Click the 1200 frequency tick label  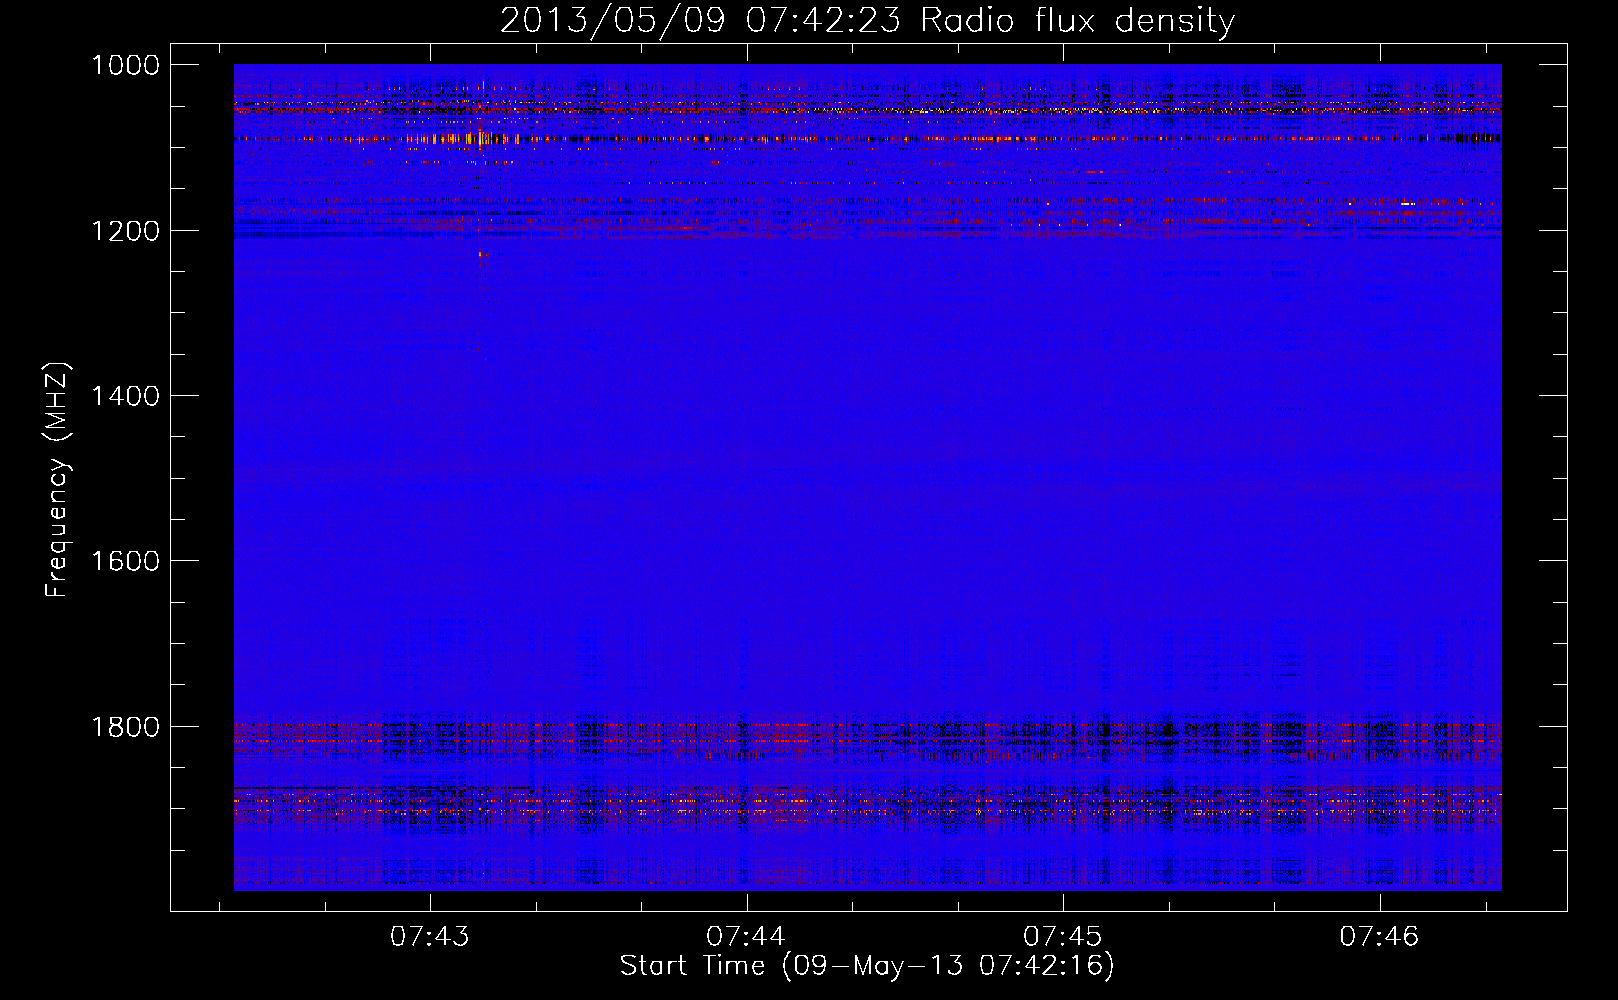tap(125, 231)
